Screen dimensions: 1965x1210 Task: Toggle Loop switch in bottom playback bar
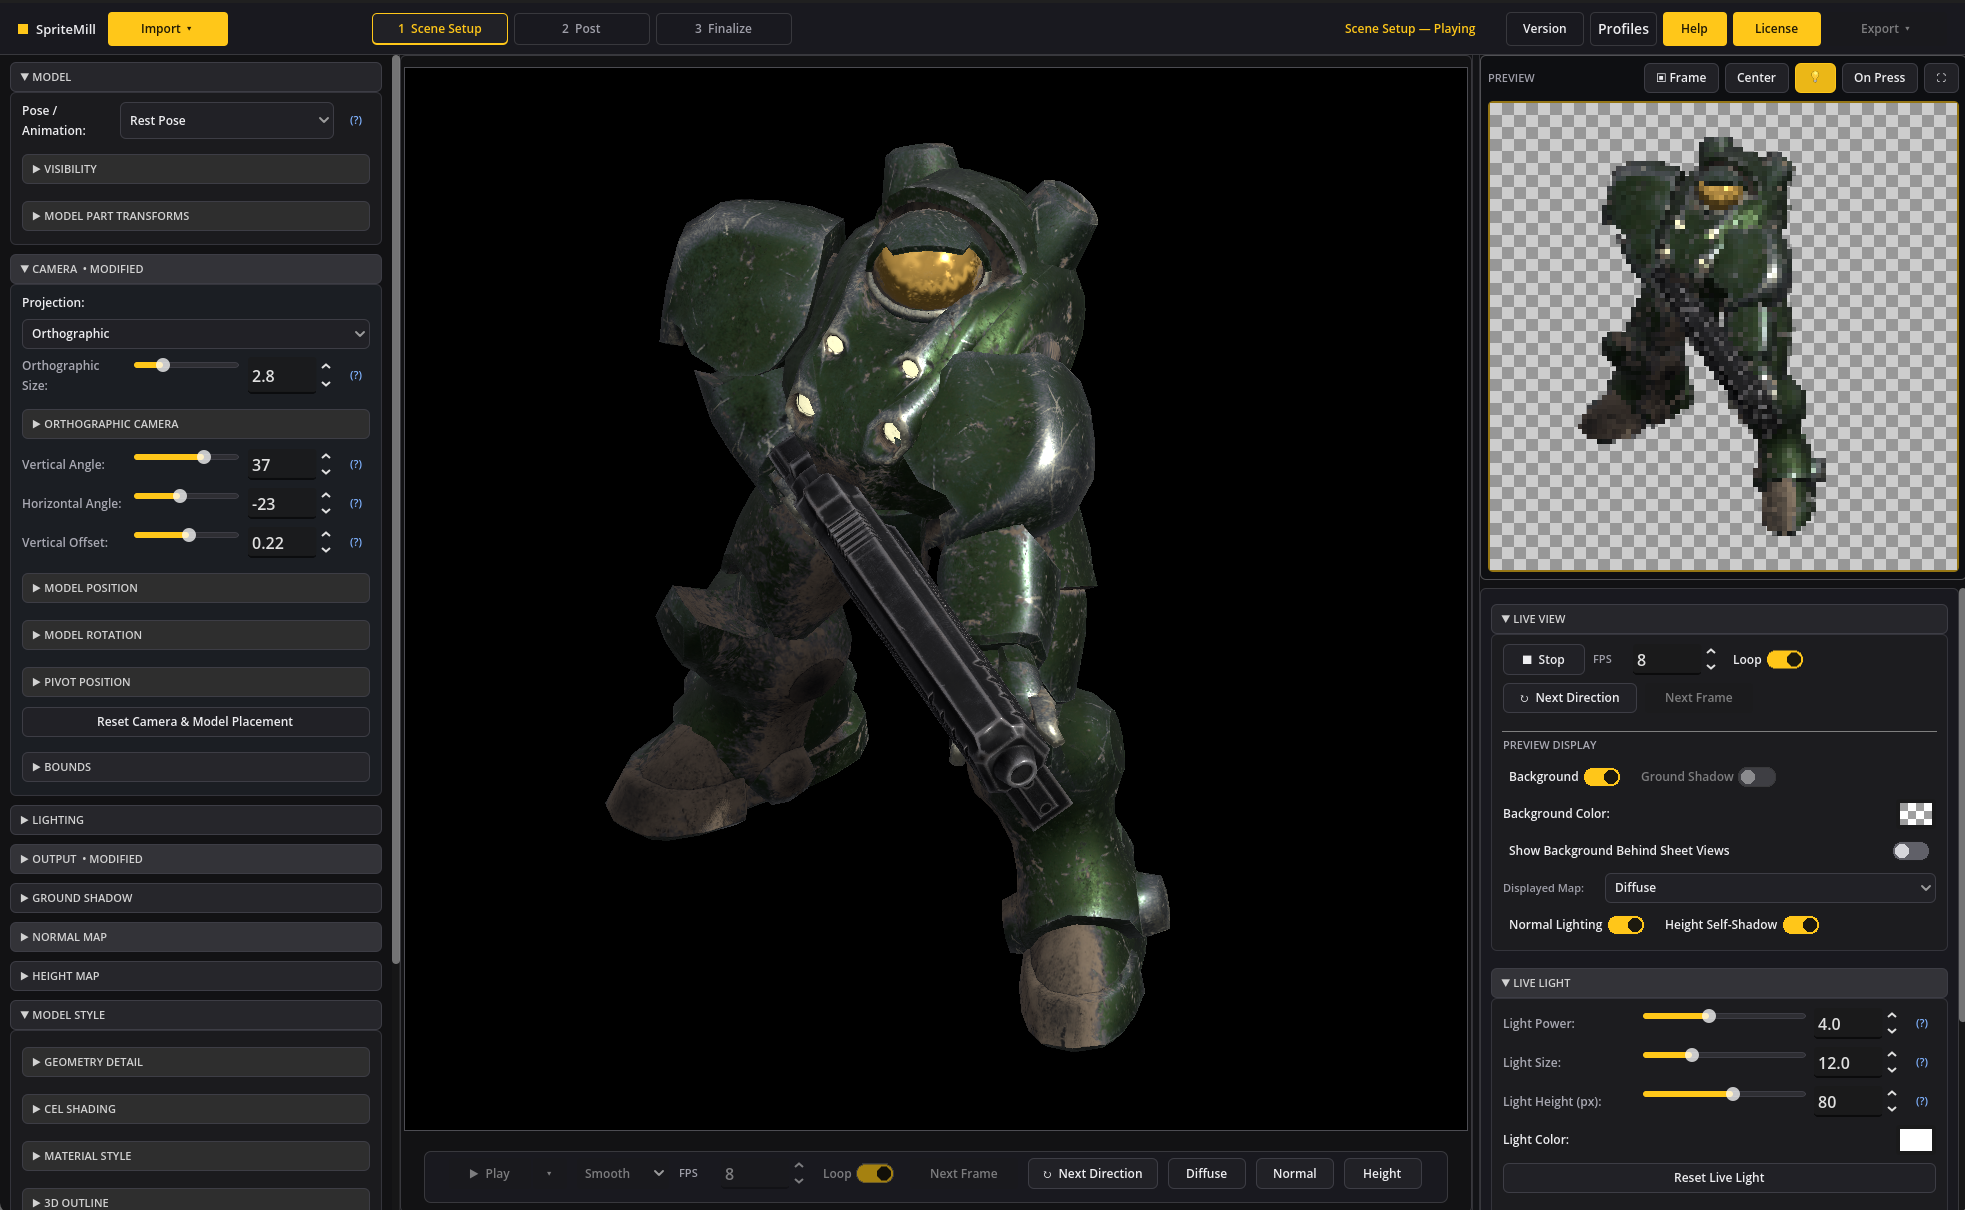pyautogui.click(x=875, y=1174)
